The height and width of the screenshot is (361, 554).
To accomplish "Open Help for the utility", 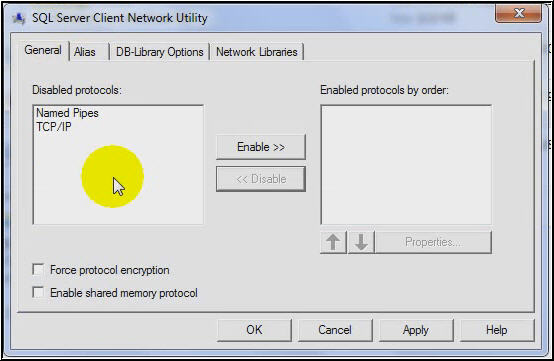I will point(497,330).
